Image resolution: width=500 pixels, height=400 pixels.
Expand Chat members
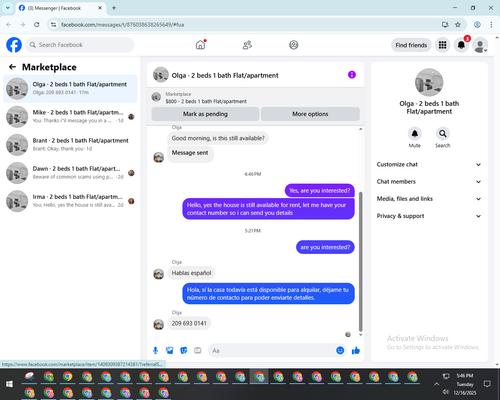(x=429, y=182)
